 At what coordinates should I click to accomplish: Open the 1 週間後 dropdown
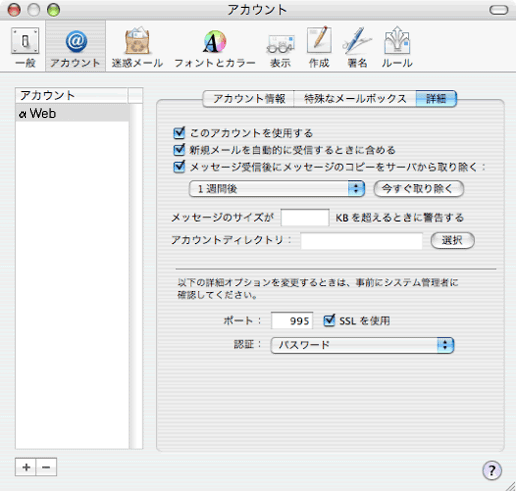point(277,189)
